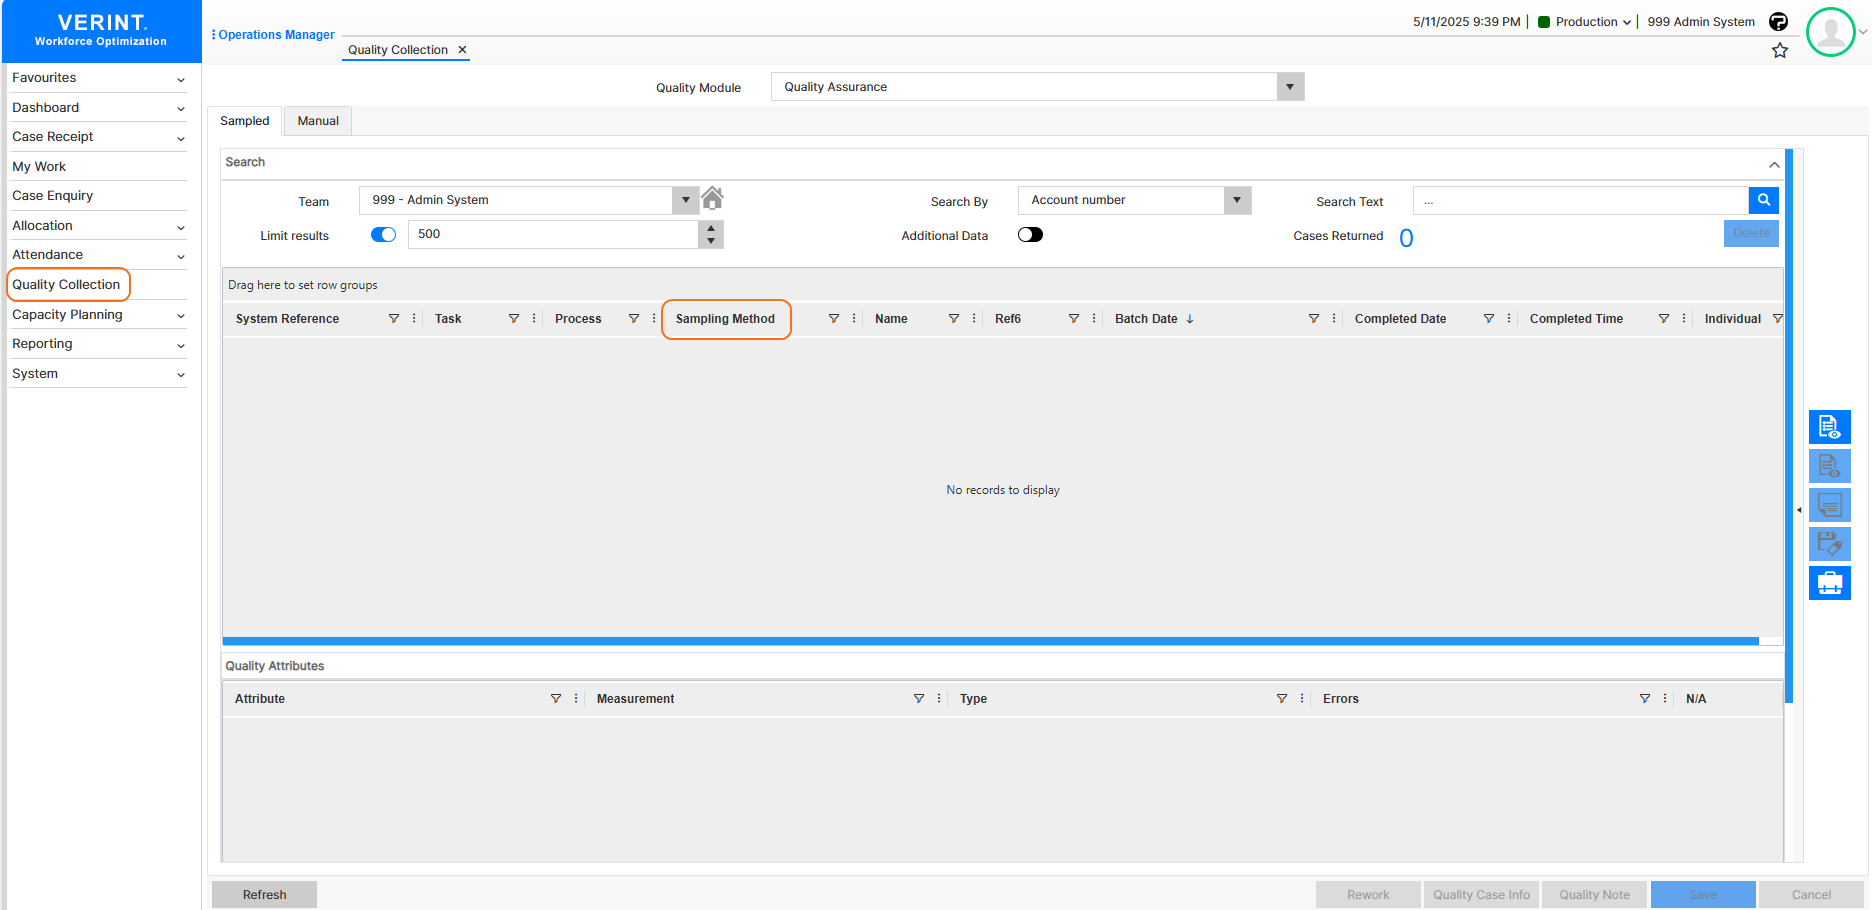Open the filter on System Reference column
The width and height of the screenshot is (1872, 910).
394,319
